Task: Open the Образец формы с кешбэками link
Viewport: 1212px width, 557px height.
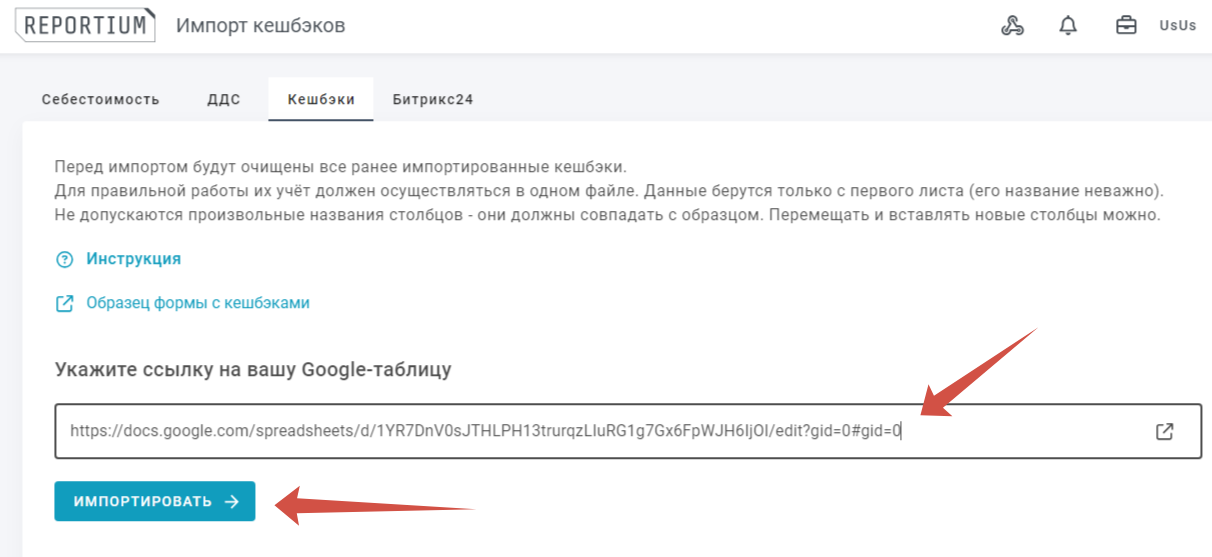Action: click(x=198, y=303)
